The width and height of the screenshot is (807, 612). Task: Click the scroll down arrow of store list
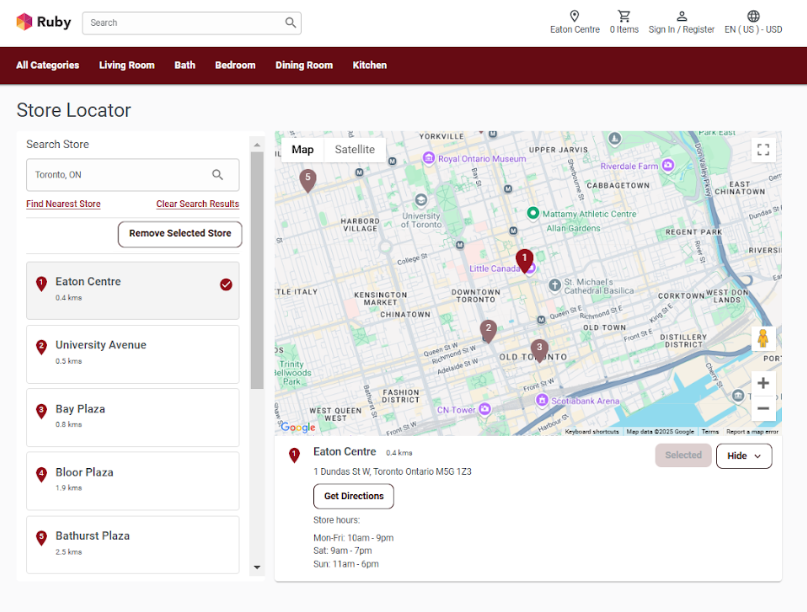pyautogui.click(x=257, y=567)
